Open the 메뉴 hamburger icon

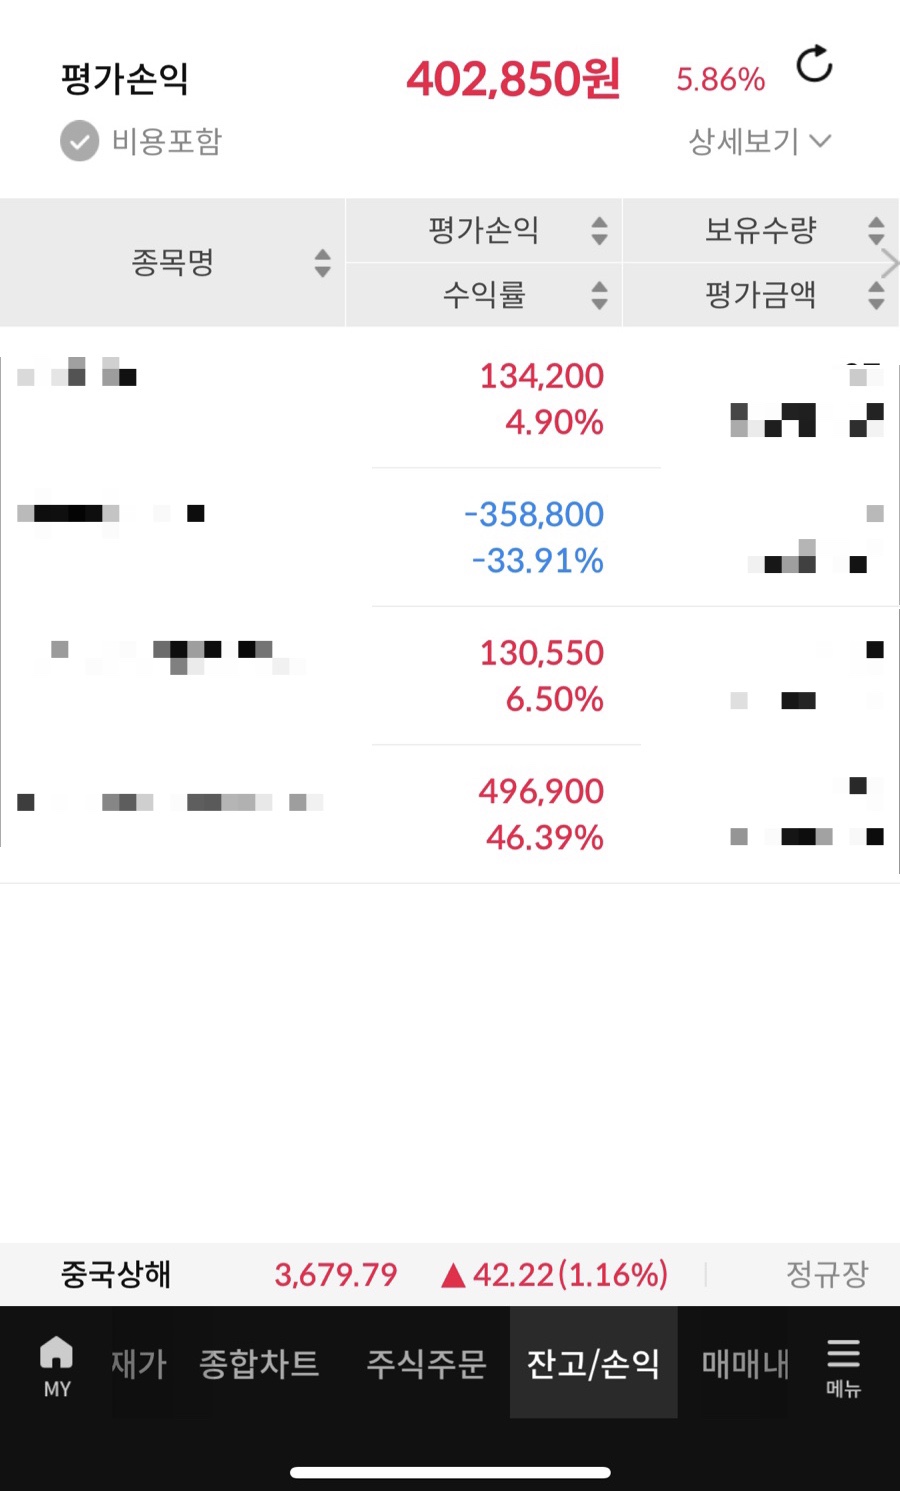coord(843,1367)
